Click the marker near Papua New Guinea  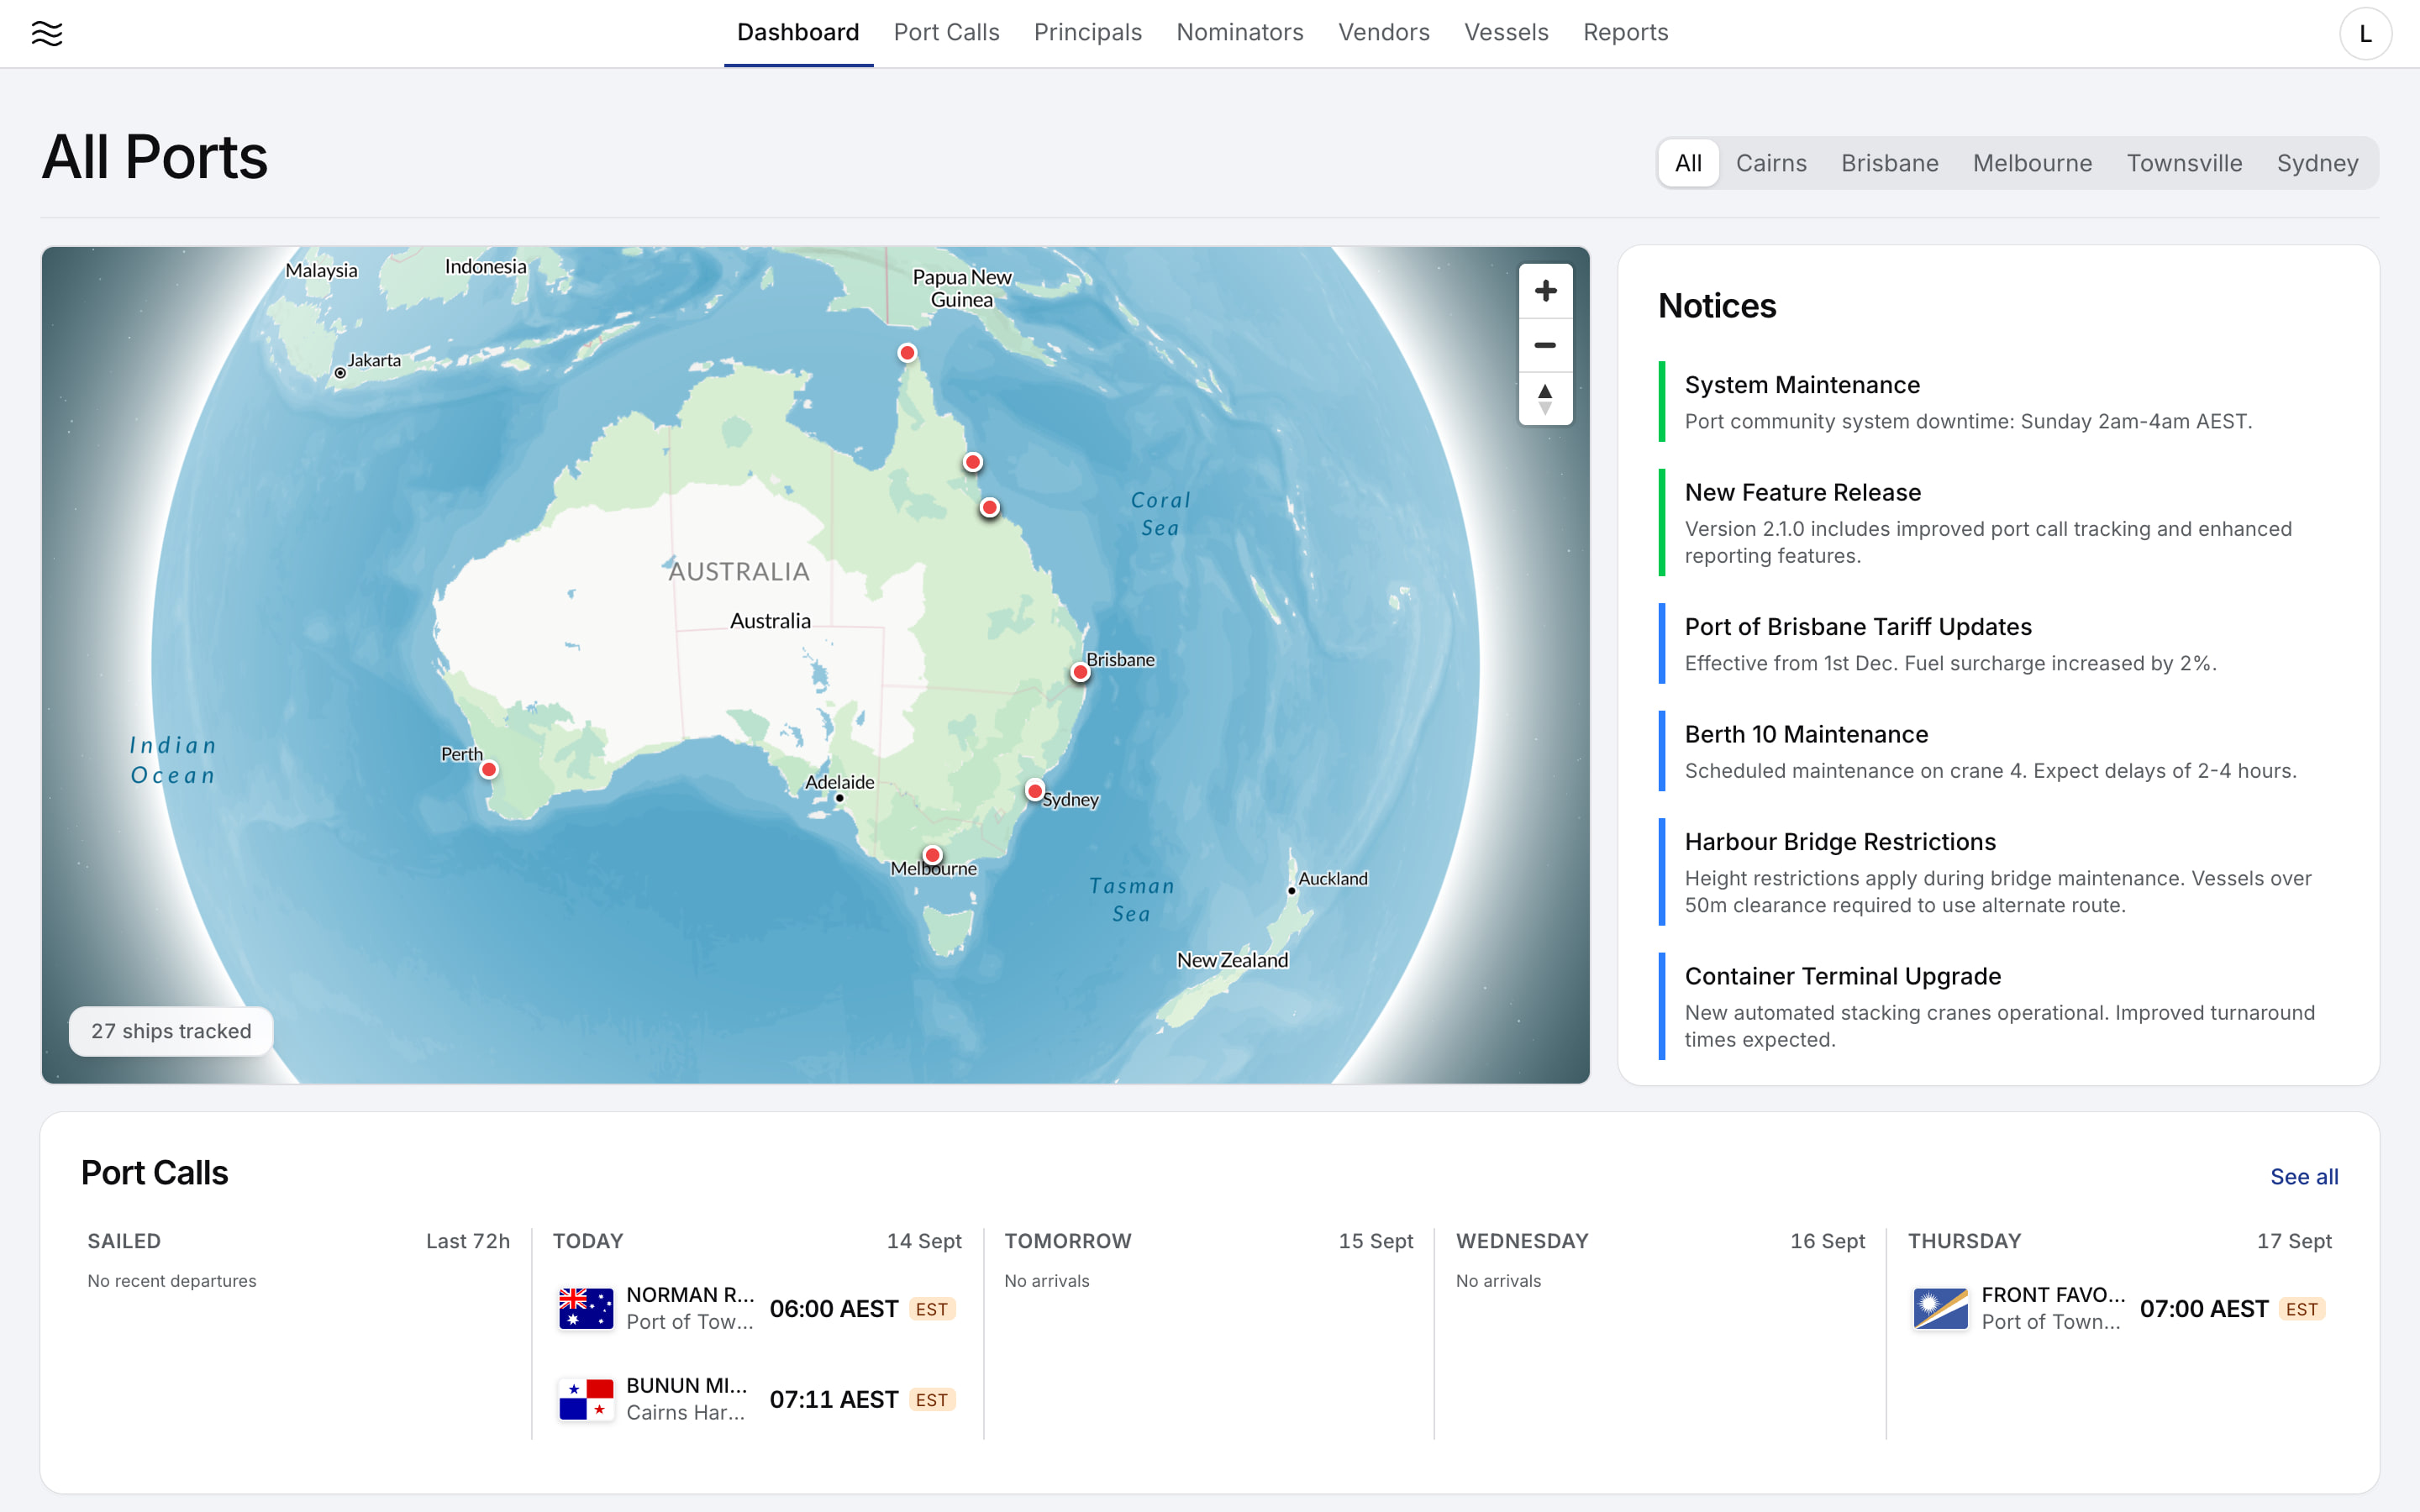907,353
